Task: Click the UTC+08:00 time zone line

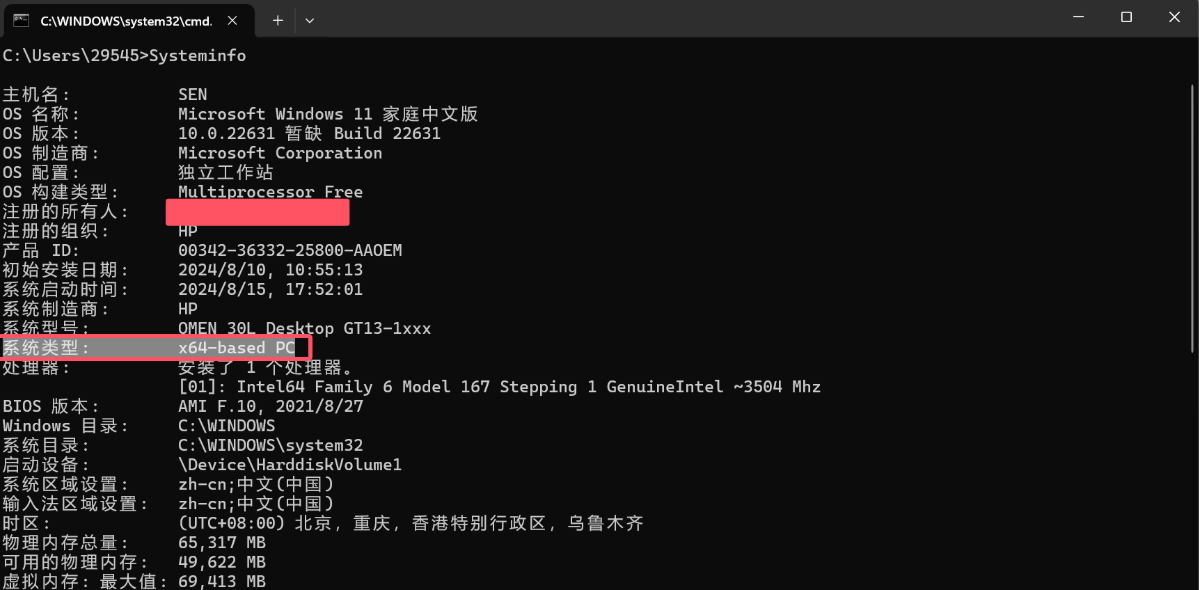Action: pyautogui.click(x=411, y=523)
